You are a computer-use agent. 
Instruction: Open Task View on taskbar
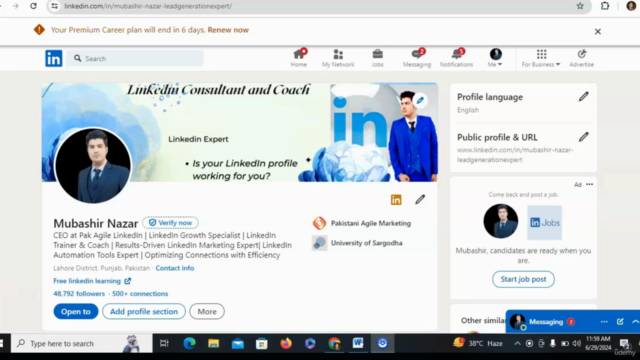(x=164, y=343)
